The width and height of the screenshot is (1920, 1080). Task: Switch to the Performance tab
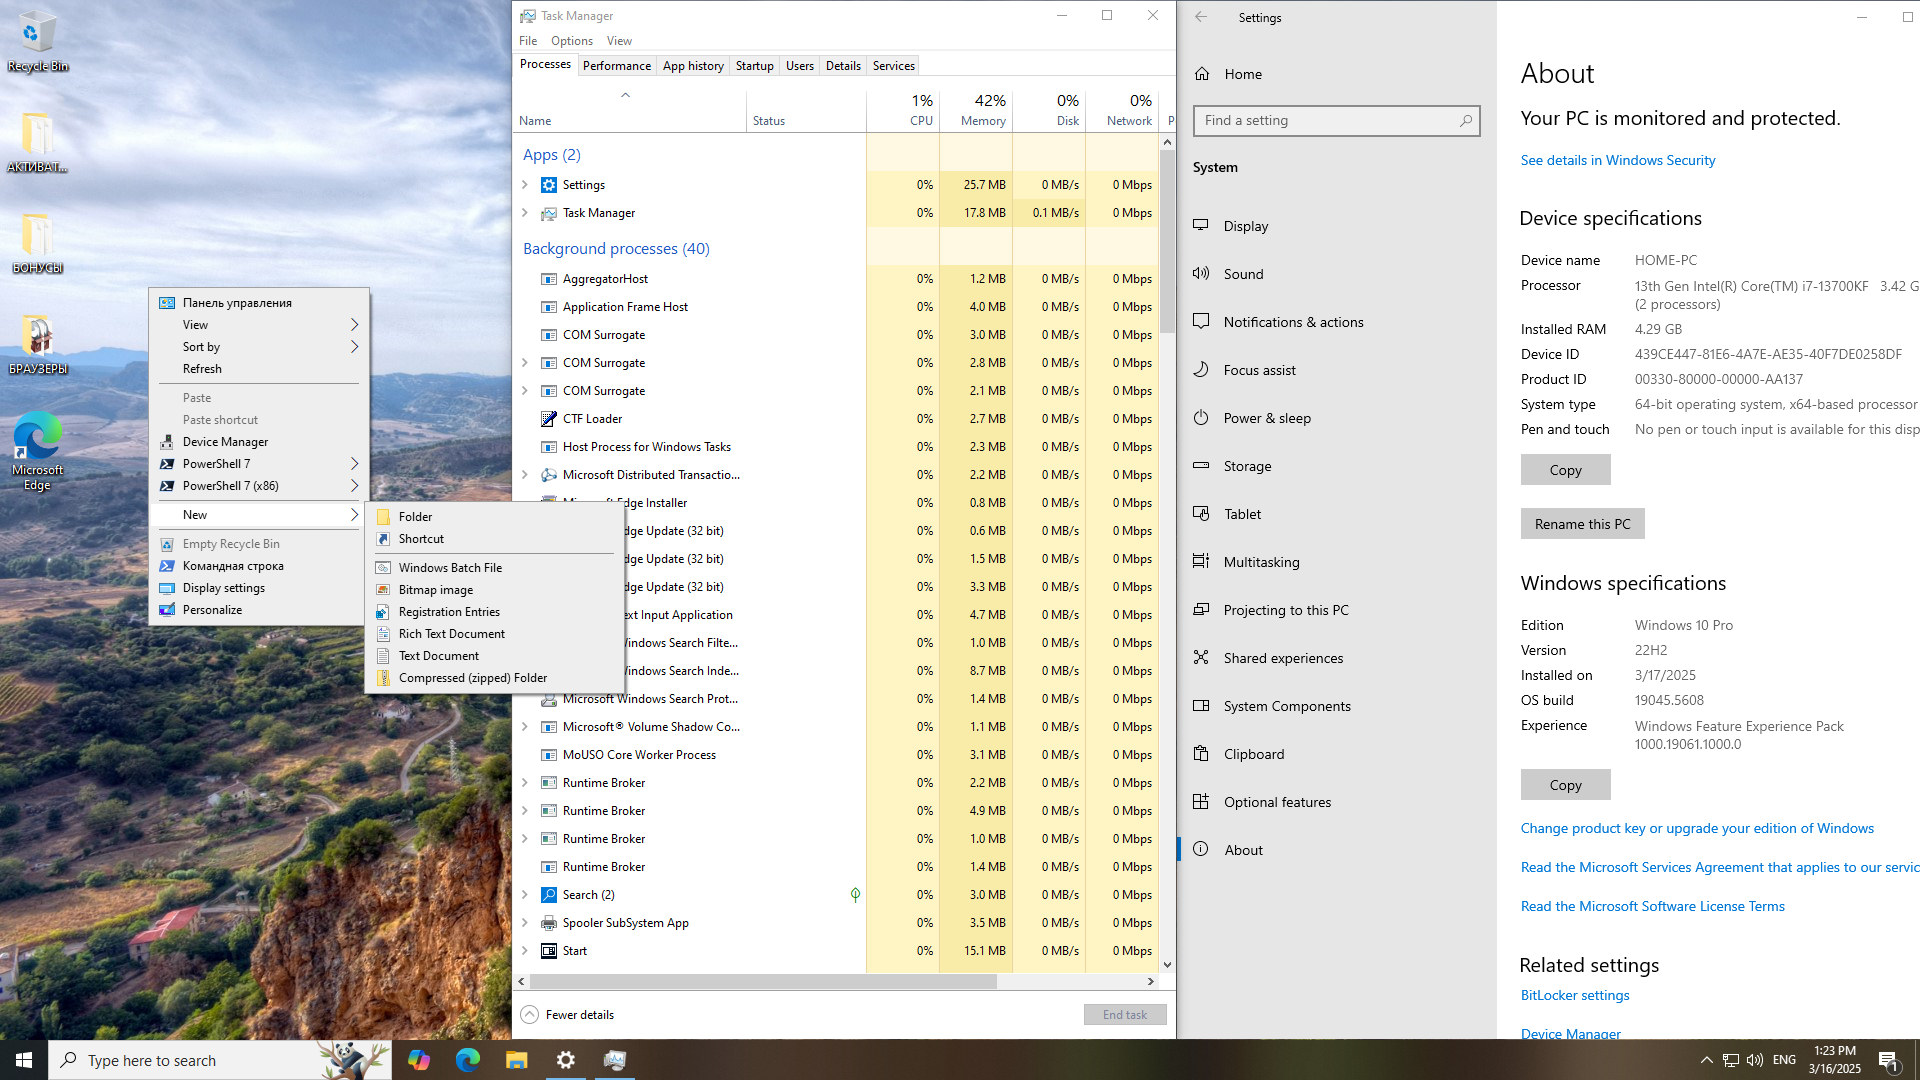616,66
